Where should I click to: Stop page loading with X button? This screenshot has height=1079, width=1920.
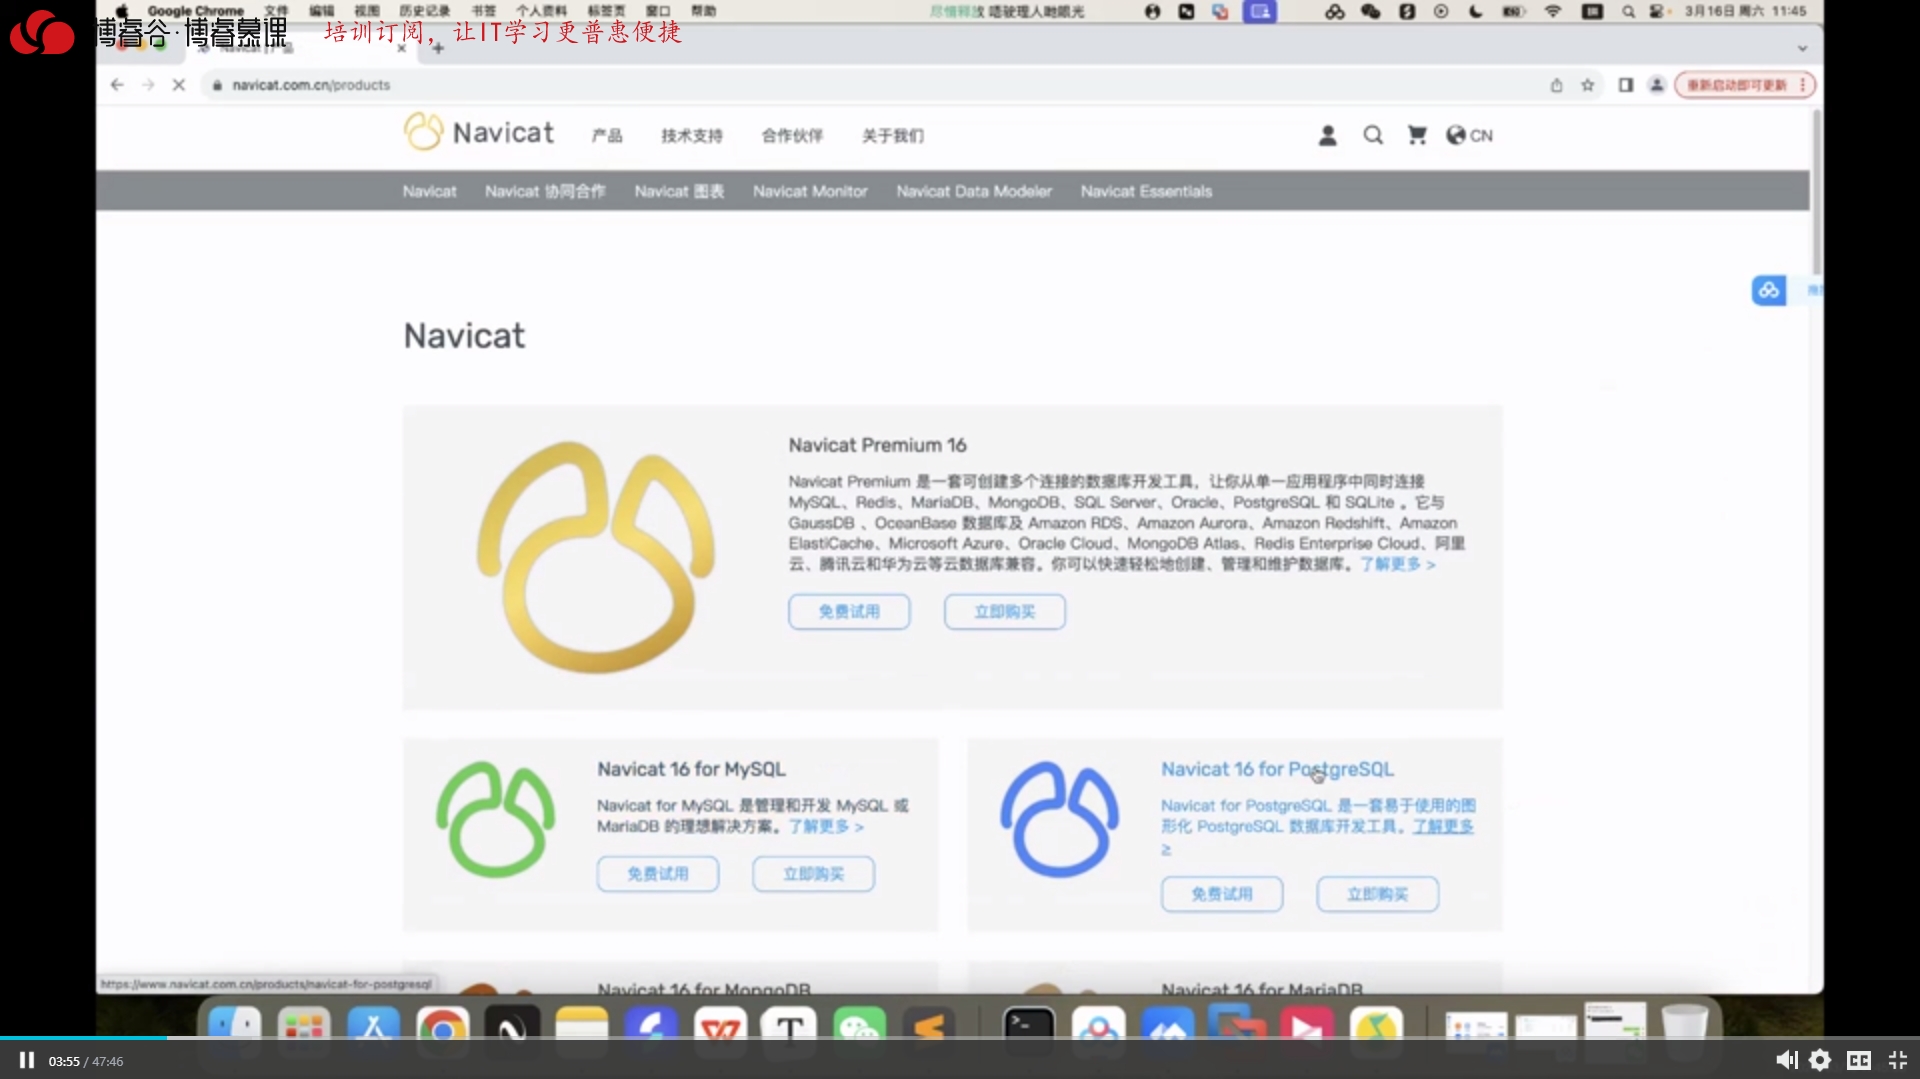pyautogui.click(x=179, y=85)
